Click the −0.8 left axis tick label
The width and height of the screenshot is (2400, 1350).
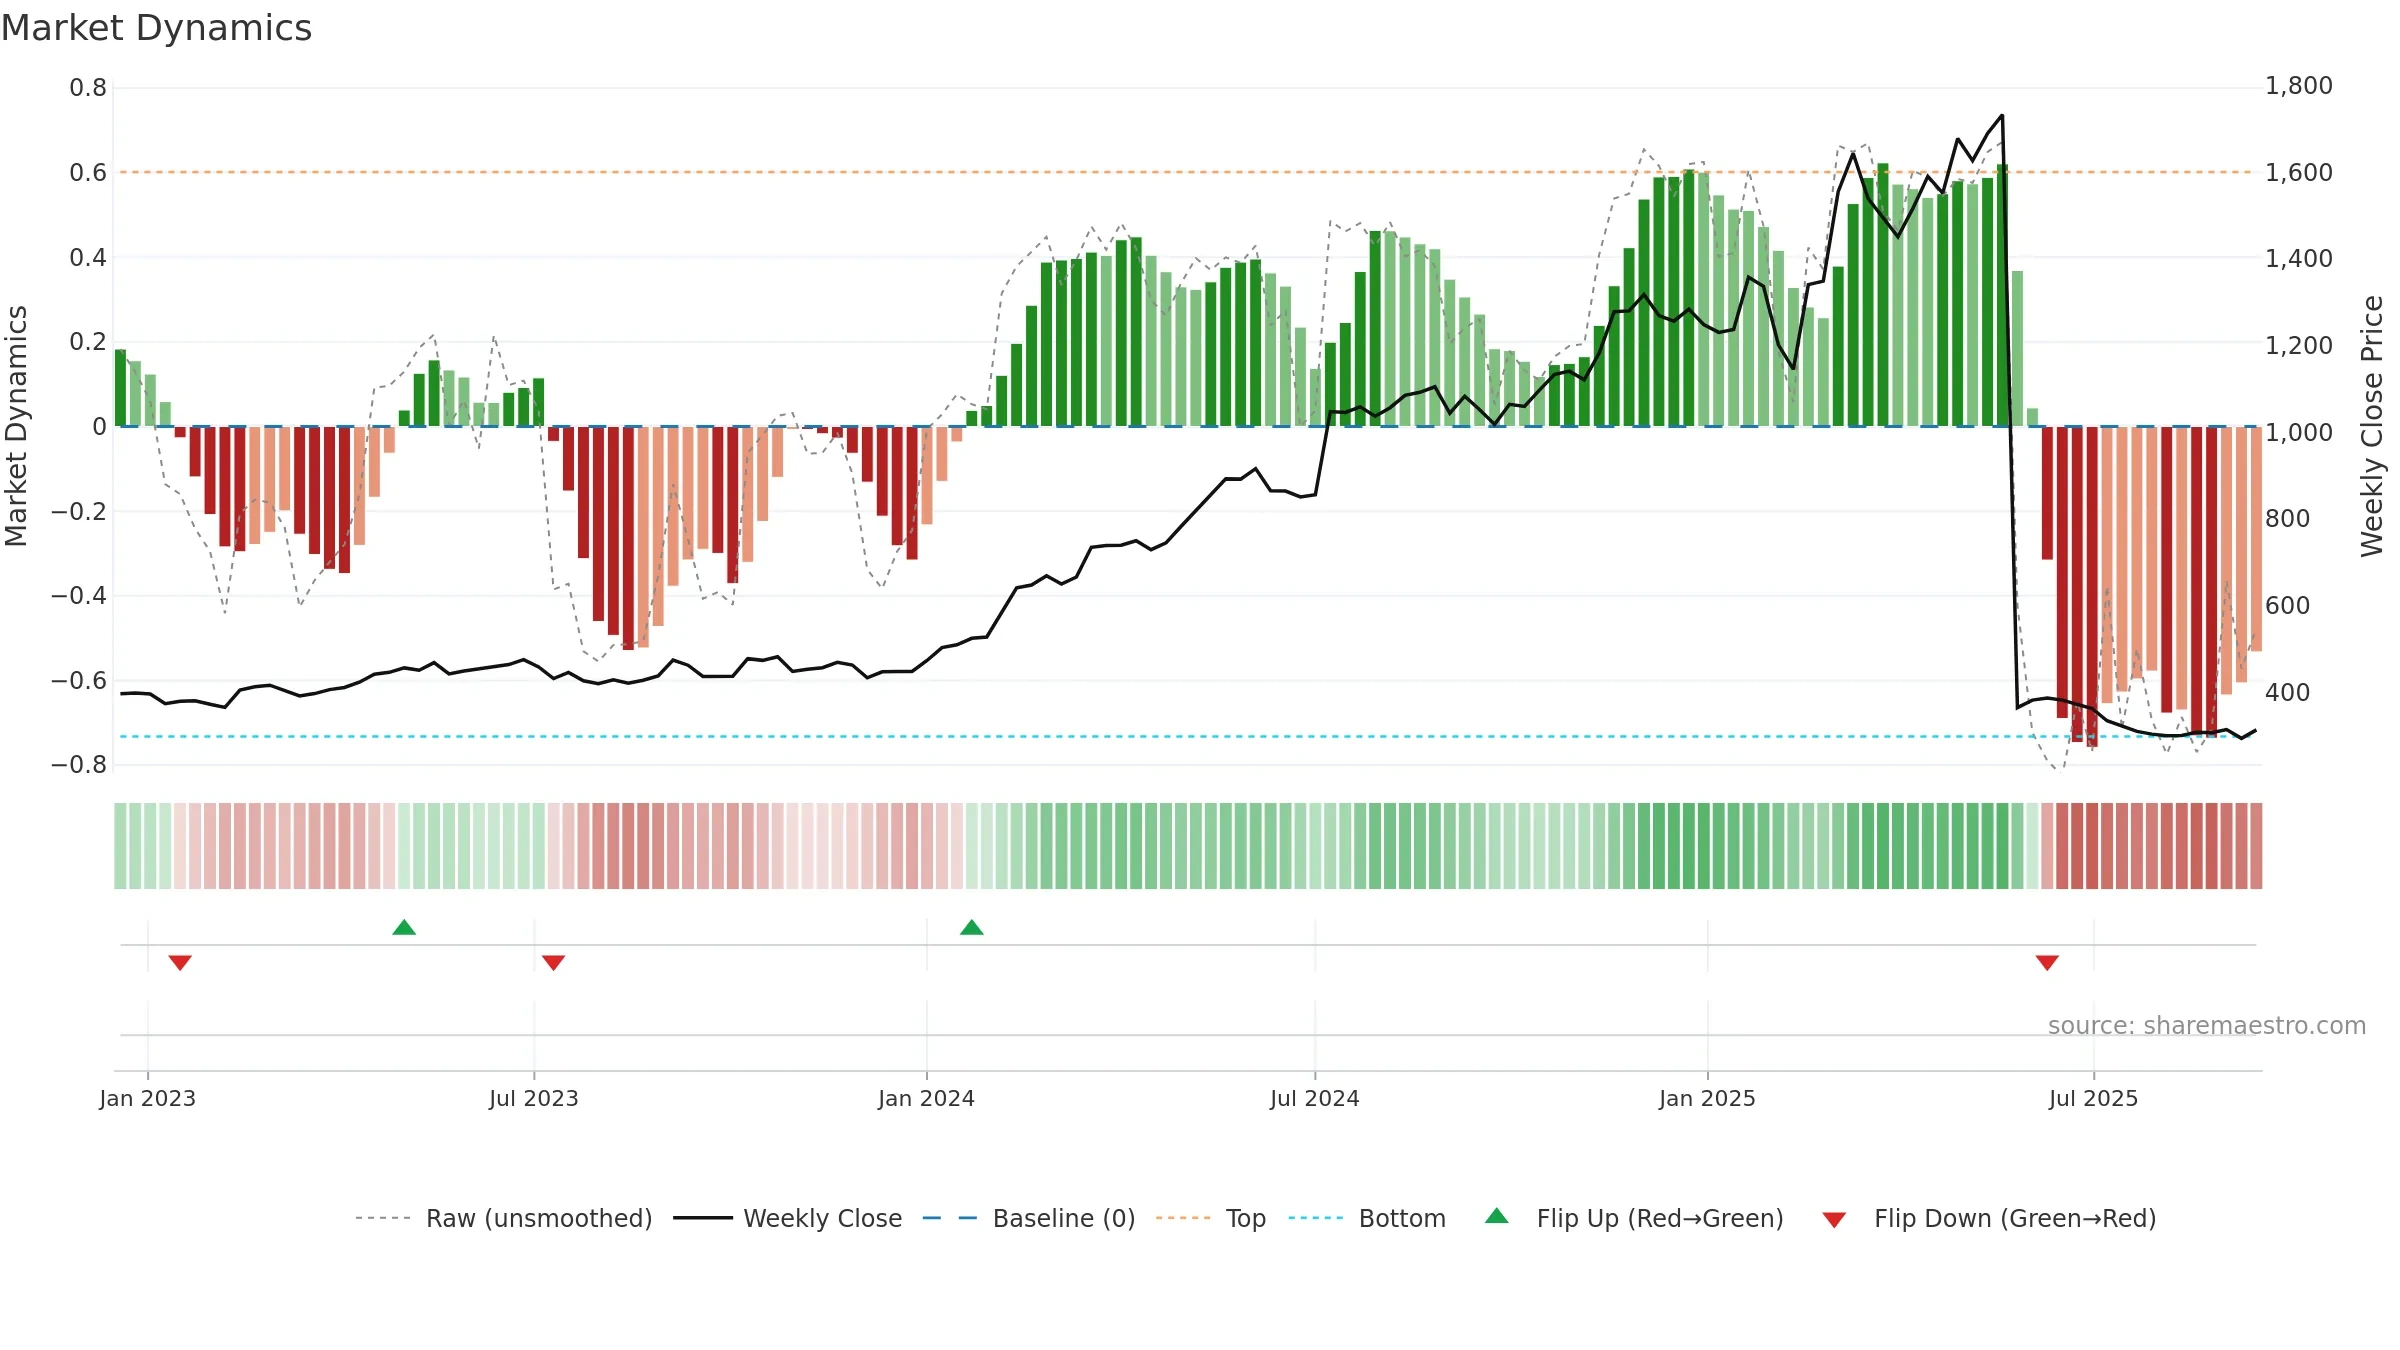coord(79,765)
